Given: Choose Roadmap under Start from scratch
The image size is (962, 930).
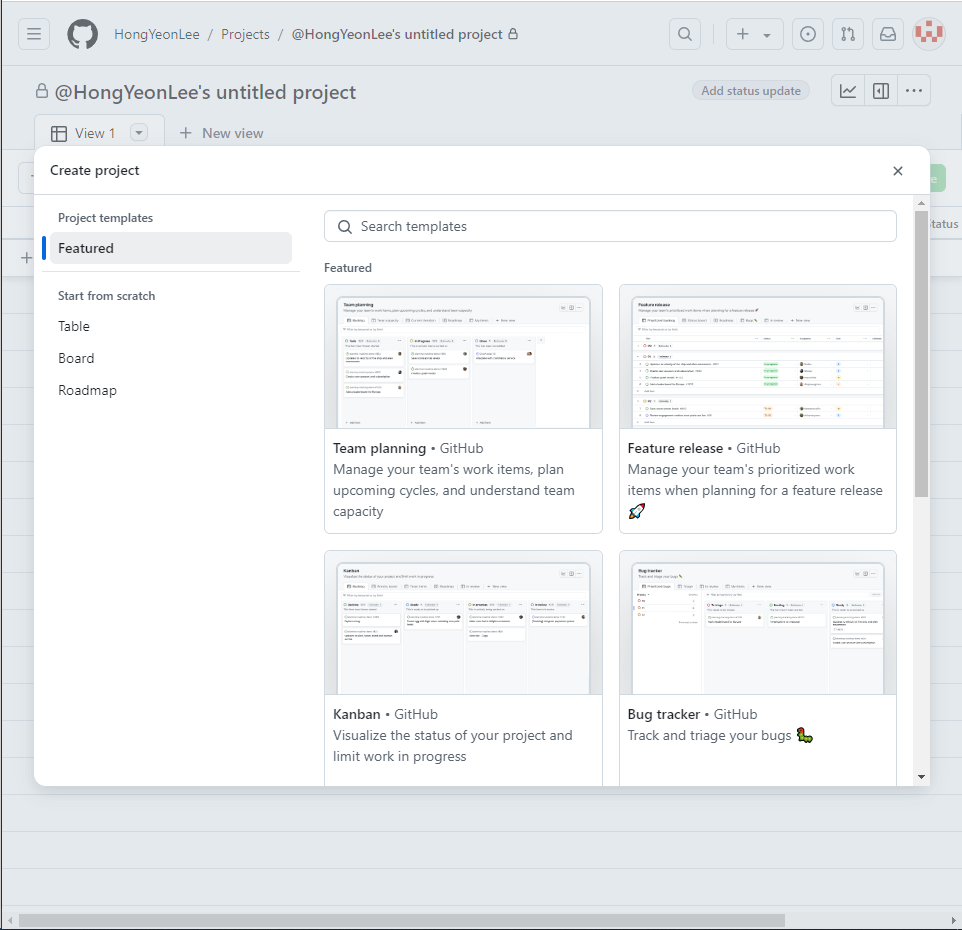Looking at the screenshot, I should tap(87, 390).
